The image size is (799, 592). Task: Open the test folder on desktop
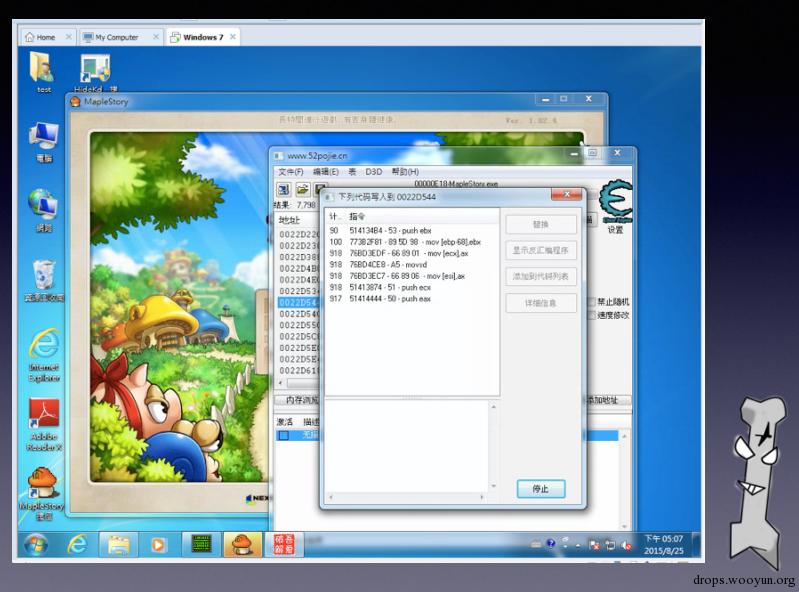(43, 68)
